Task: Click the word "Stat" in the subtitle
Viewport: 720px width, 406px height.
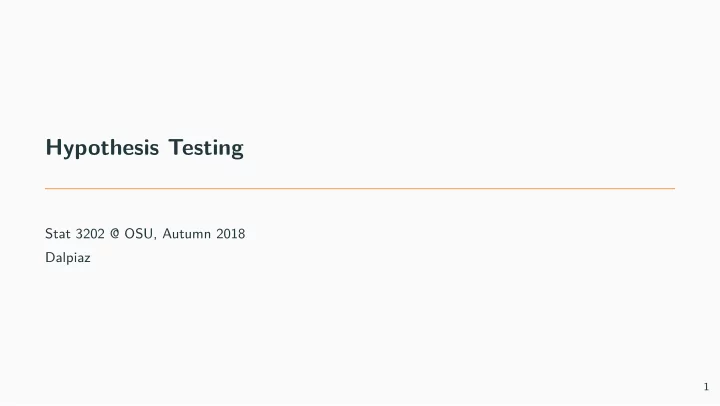Action: (58, 234)
